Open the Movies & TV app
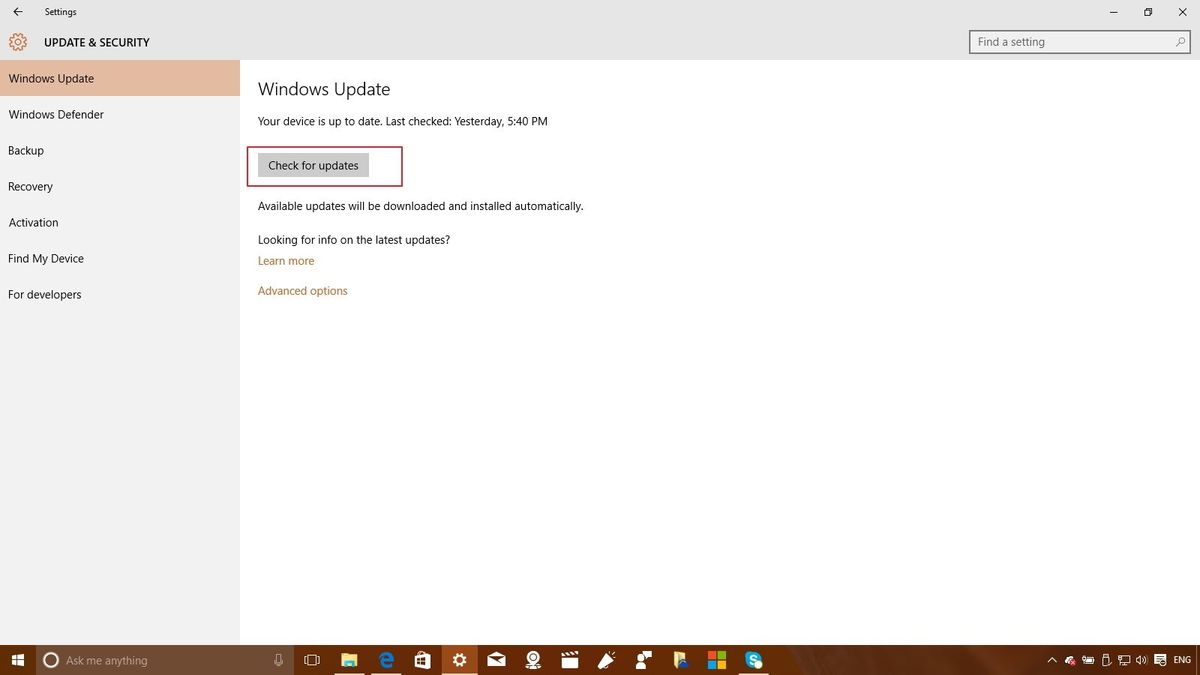1200x675 pixels. point(569,660)
